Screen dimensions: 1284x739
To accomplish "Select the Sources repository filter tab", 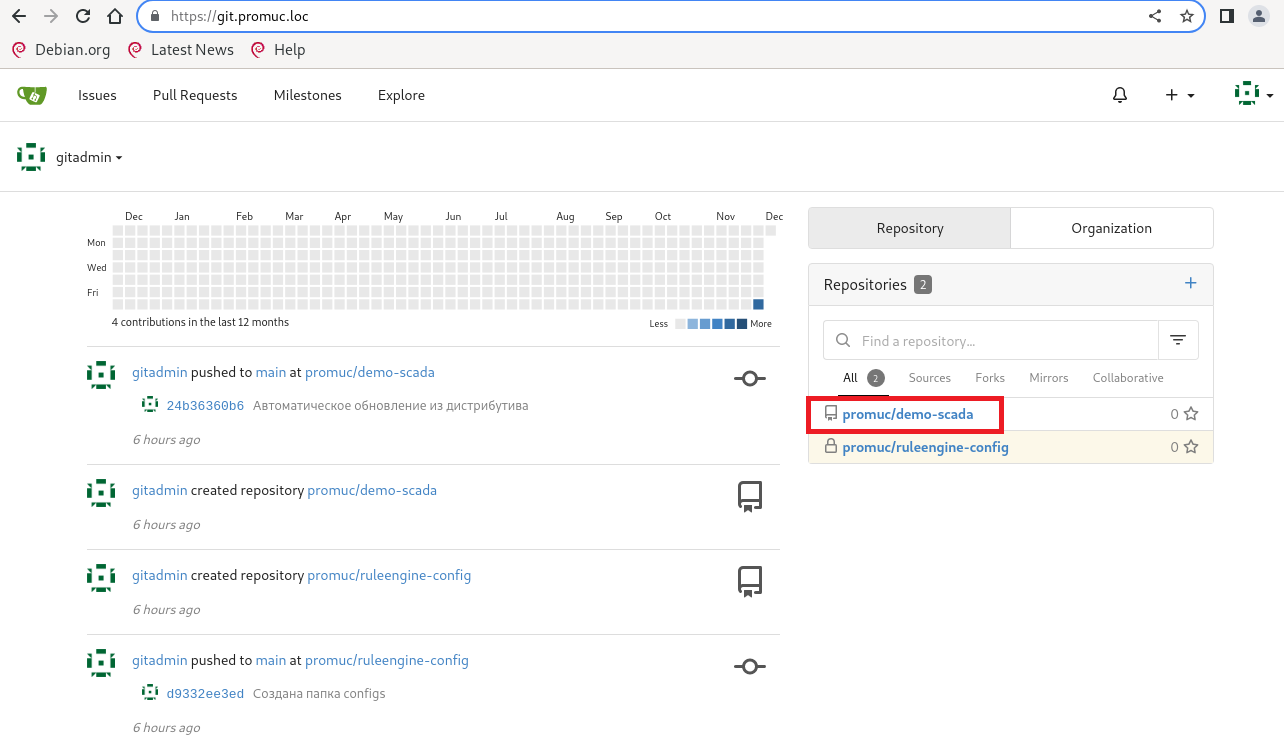I will (929, 378).
